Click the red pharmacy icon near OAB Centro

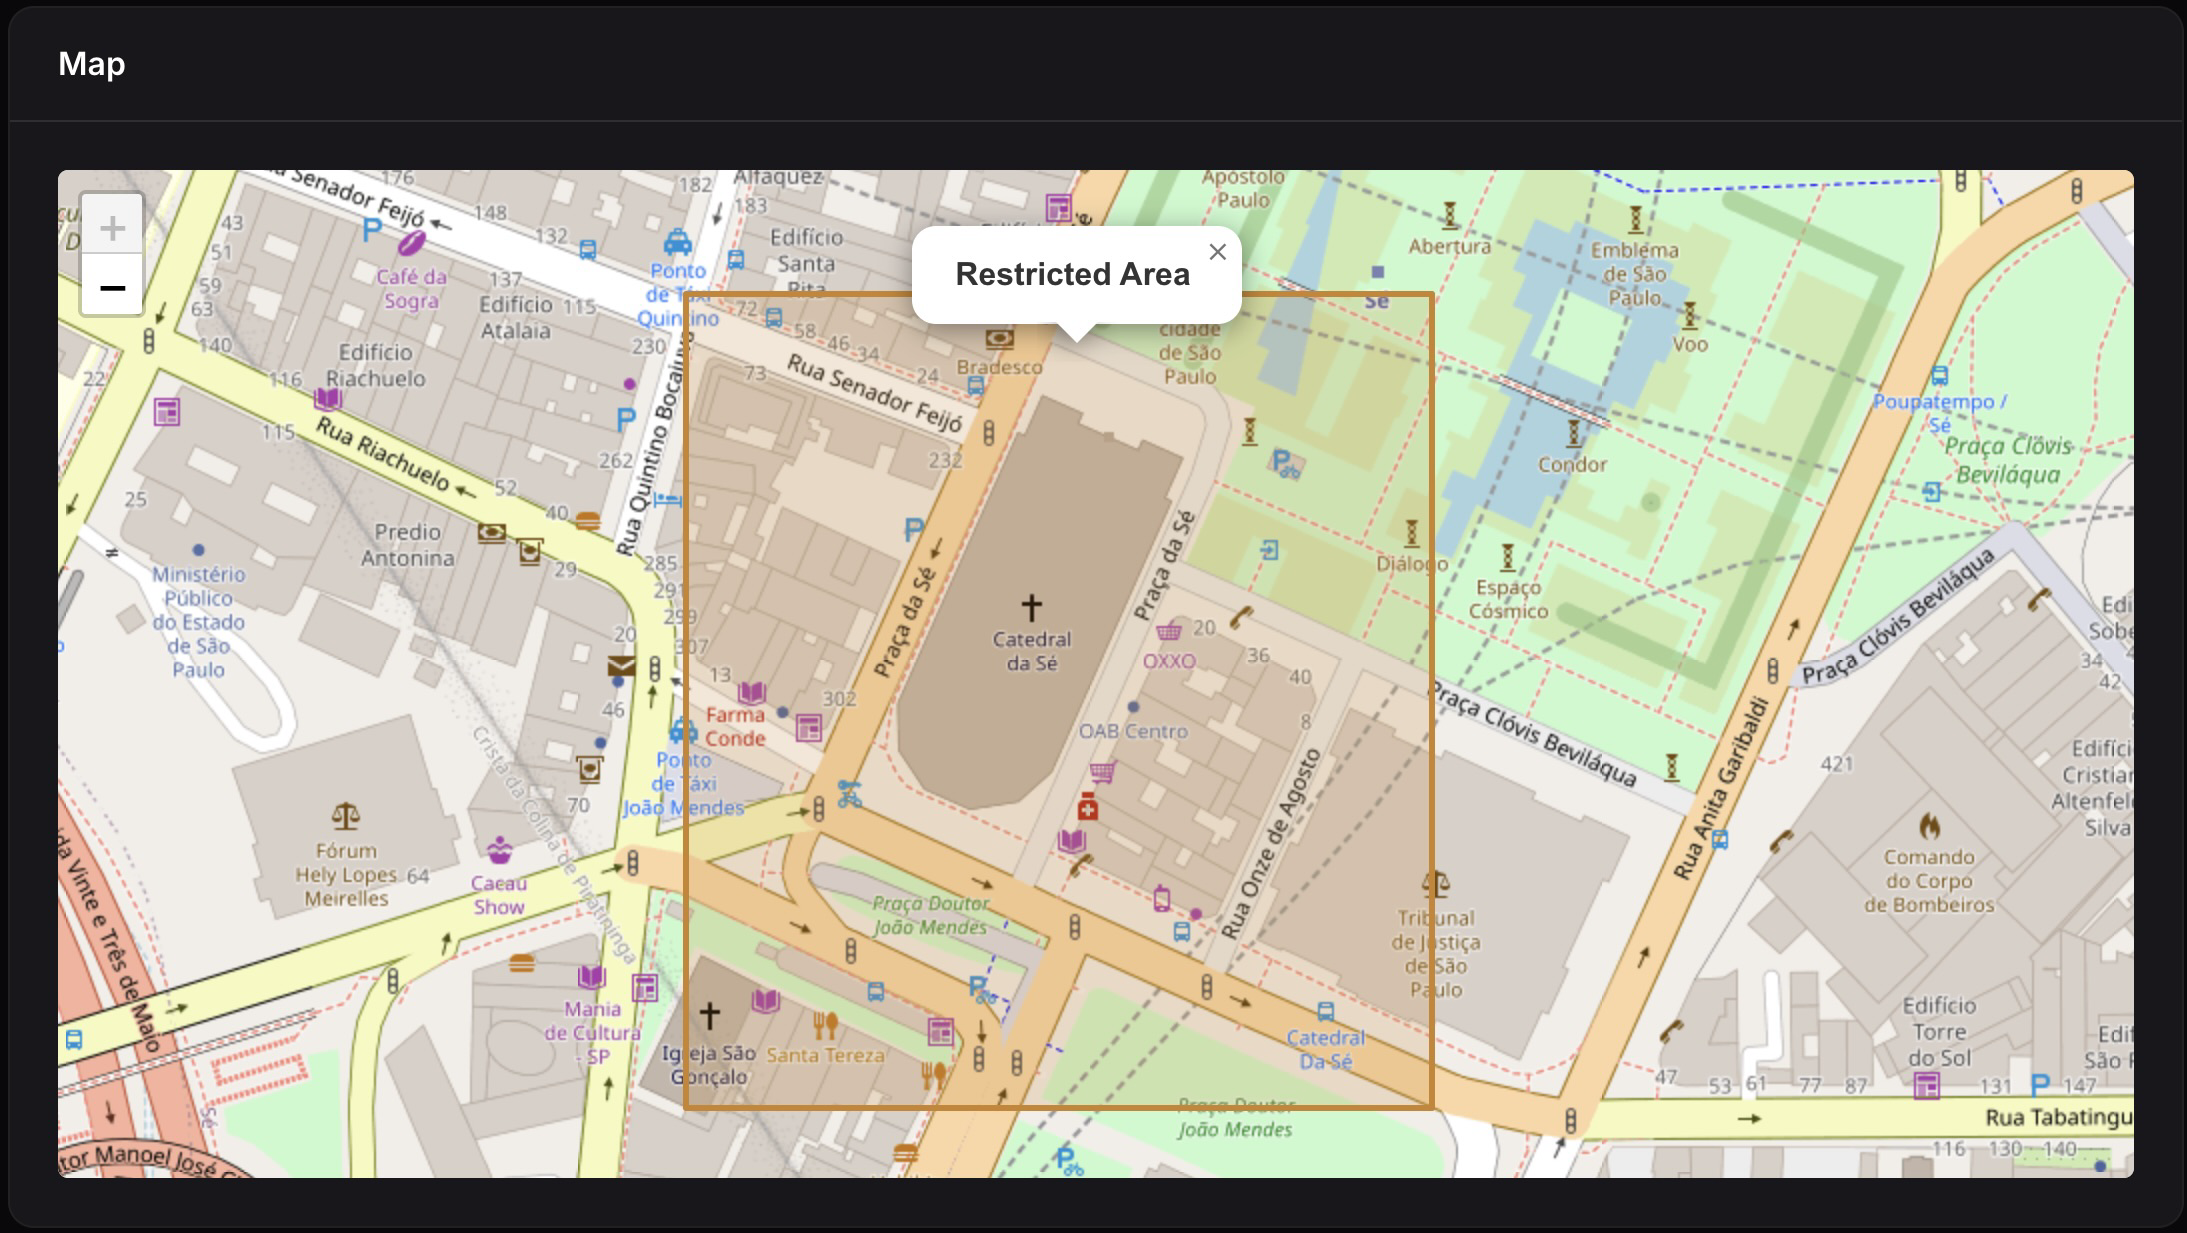click(1088, 807)
